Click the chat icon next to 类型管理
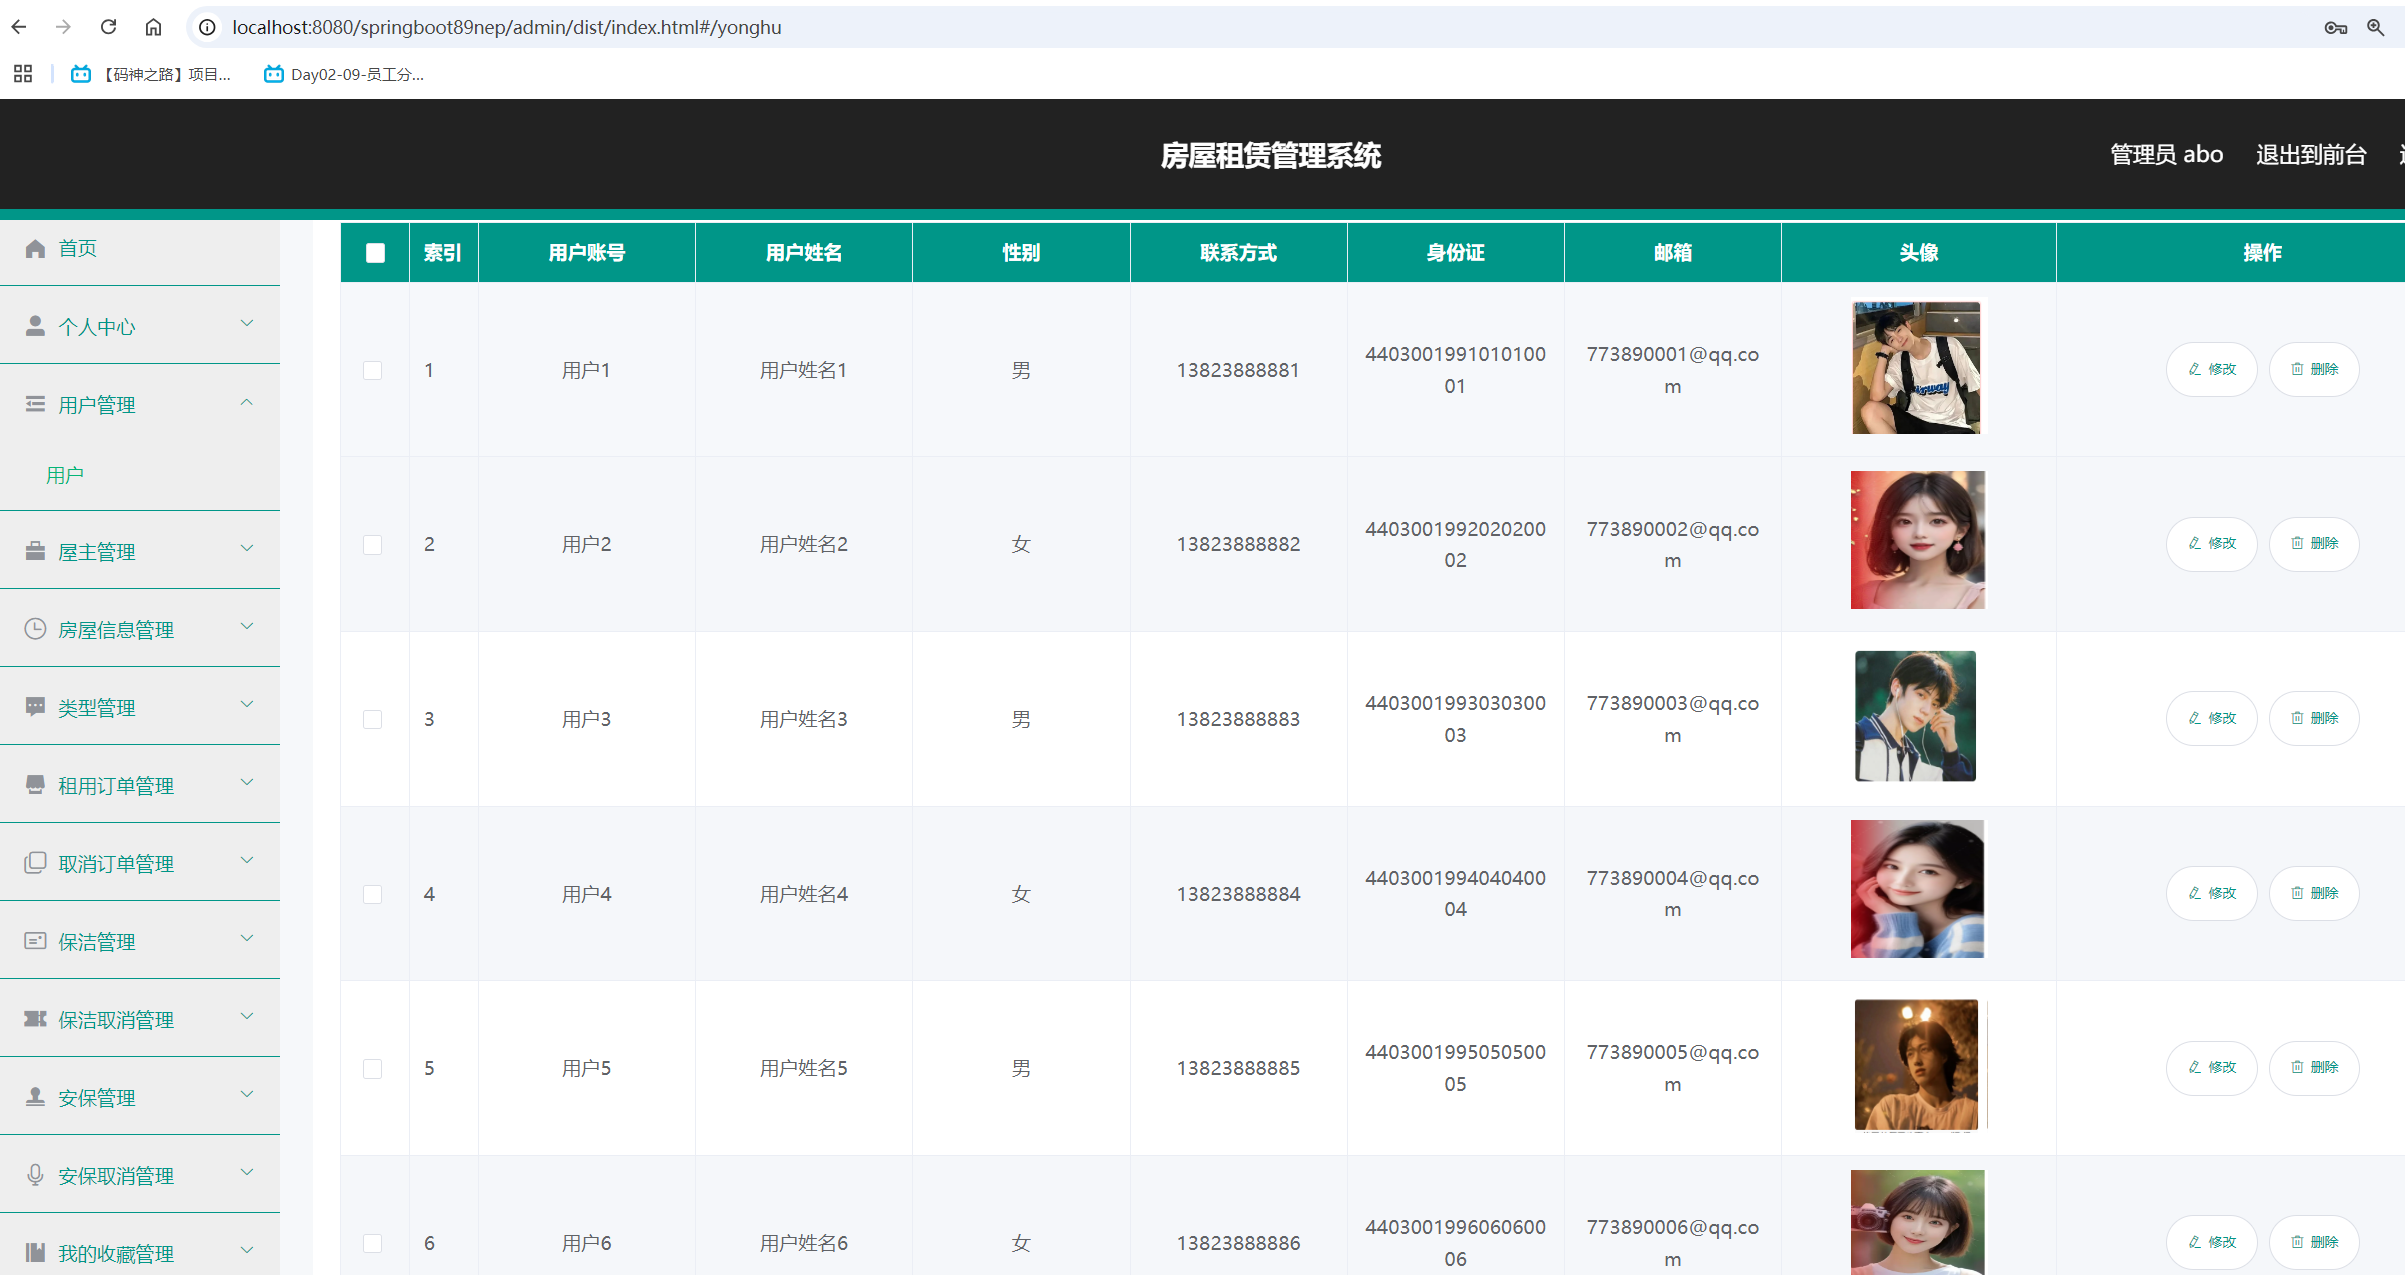Image resolution: width=2405 pixels, height=1275 pixels. click(x=35, y=707)
